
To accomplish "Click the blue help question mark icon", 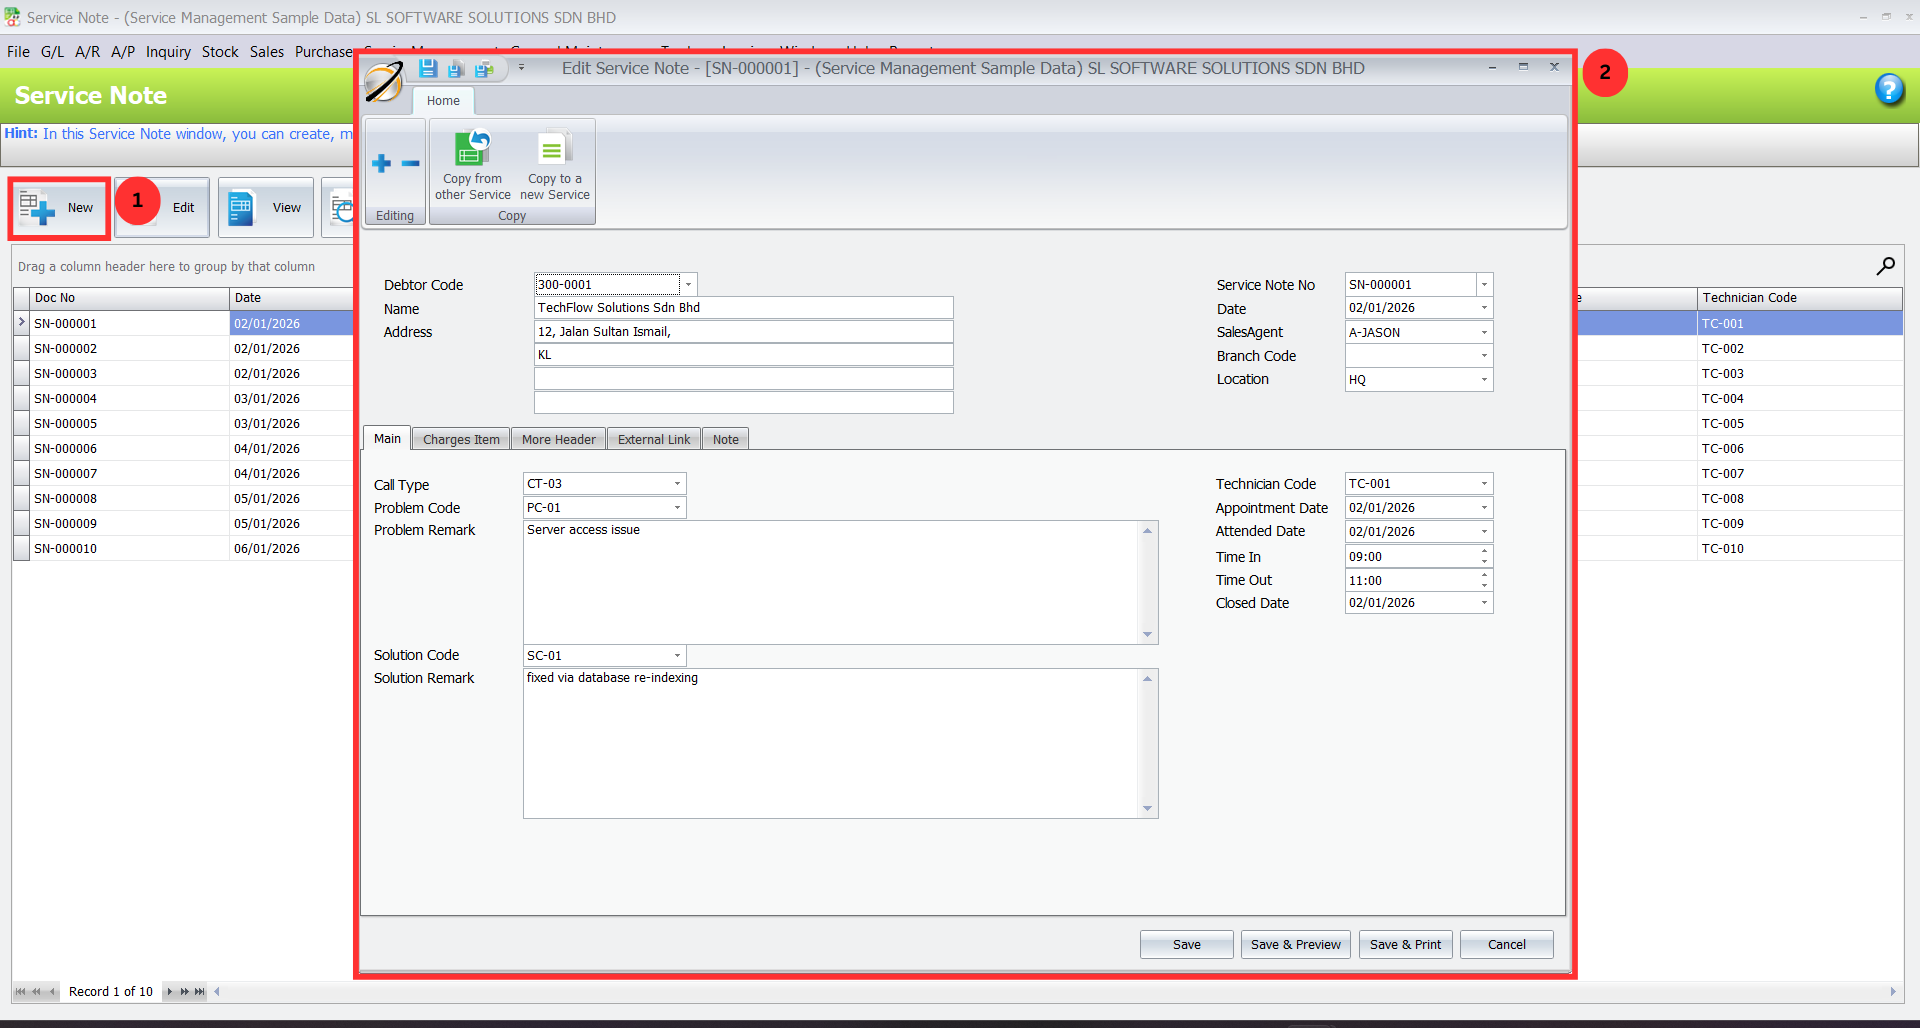I will (1889, 90).
